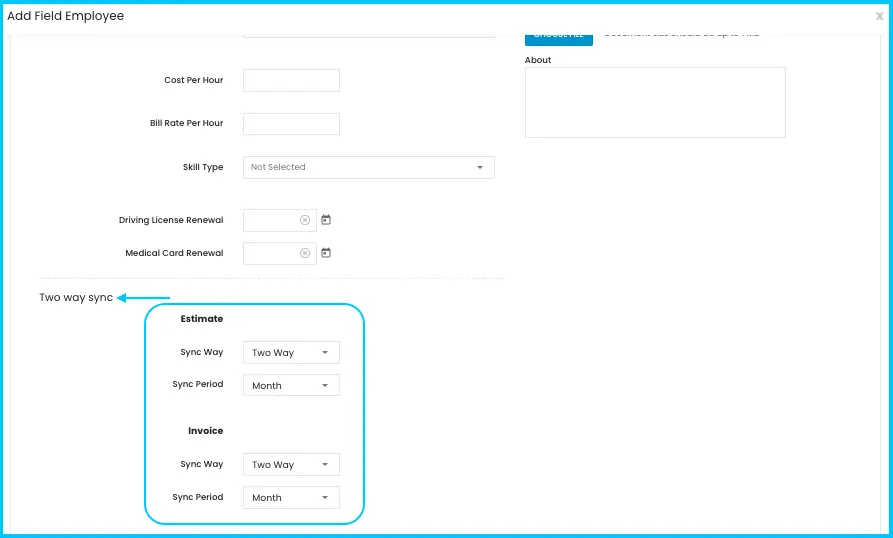Click the Invoice section label
The height and width of the screenshot is (538, 893).
pos(206,431)
